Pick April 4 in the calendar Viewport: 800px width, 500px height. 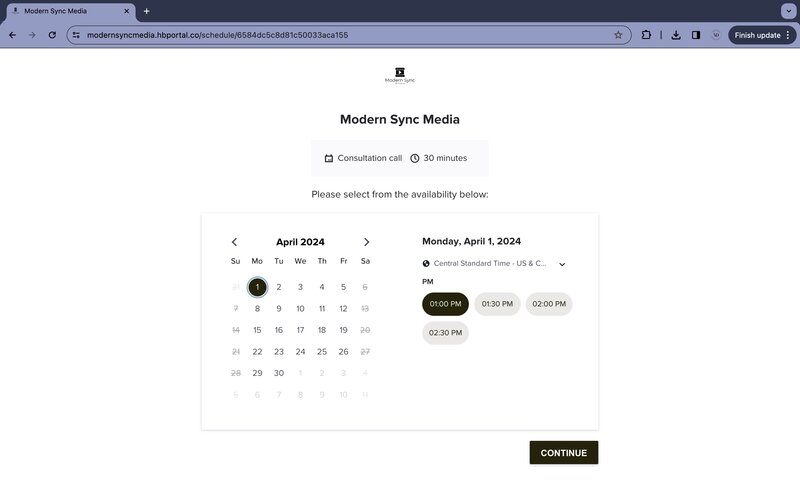point(322,287)
